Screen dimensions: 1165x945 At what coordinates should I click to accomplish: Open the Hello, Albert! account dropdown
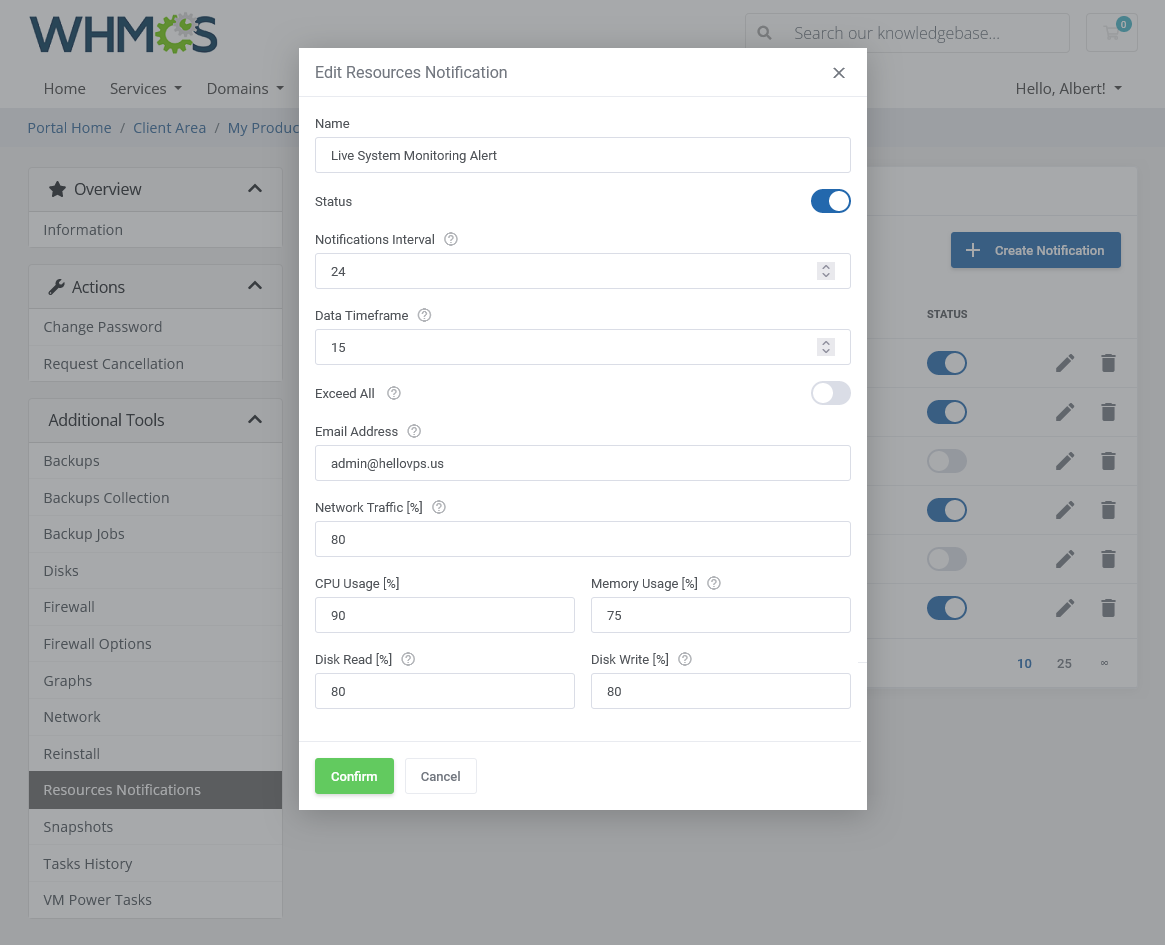tap(1068, 89)
